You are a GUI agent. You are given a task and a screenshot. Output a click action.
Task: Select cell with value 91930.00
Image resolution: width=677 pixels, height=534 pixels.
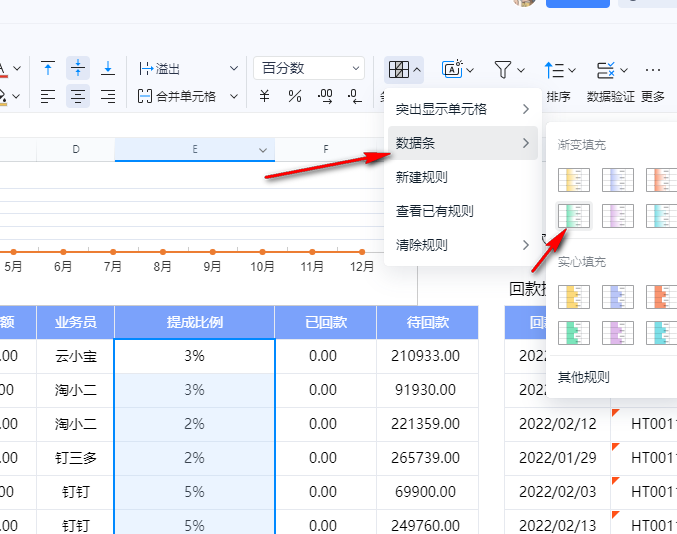(x=427, y=390)
